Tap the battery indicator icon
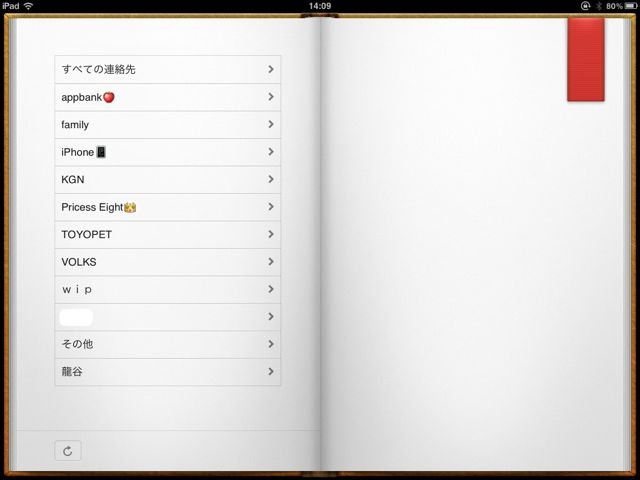Viewport: 640px width, 480px height. 631,6
